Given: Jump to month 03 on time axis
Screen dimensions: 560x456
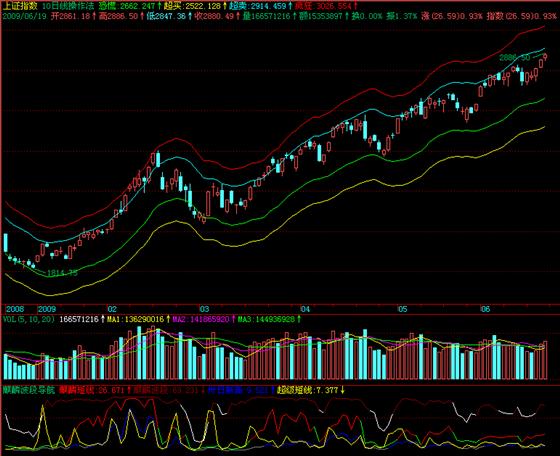Looking at the screenshot, I should point(204,309).
